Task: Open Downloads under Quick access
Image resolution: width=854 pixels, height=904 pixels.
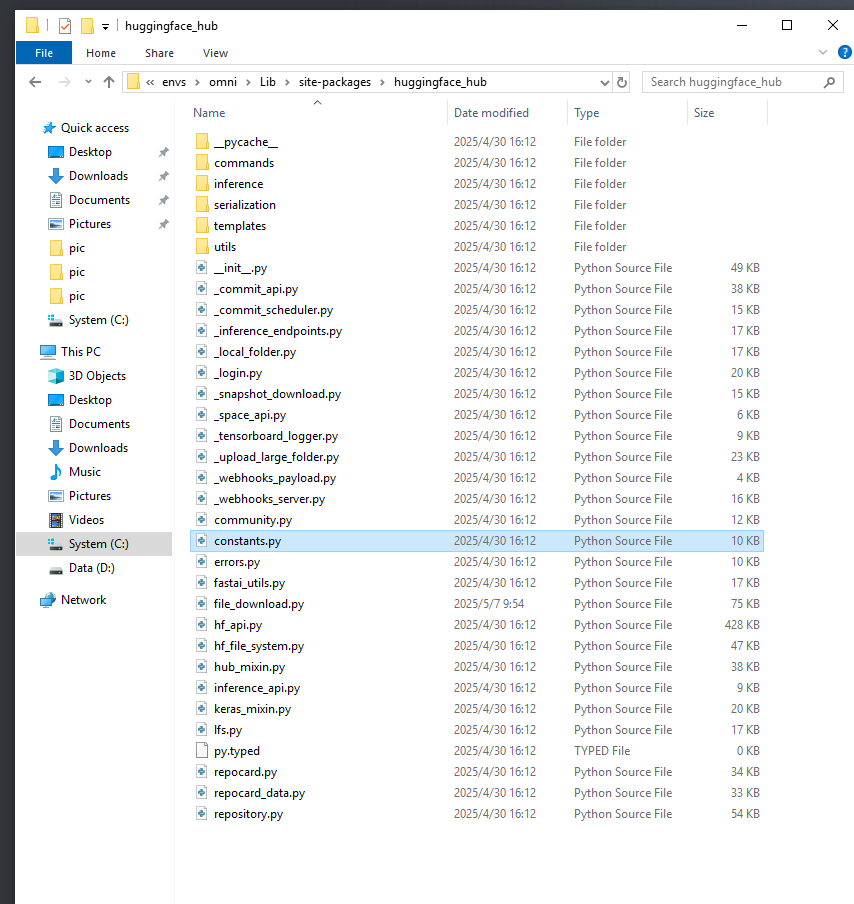Action: coord(98,176)
